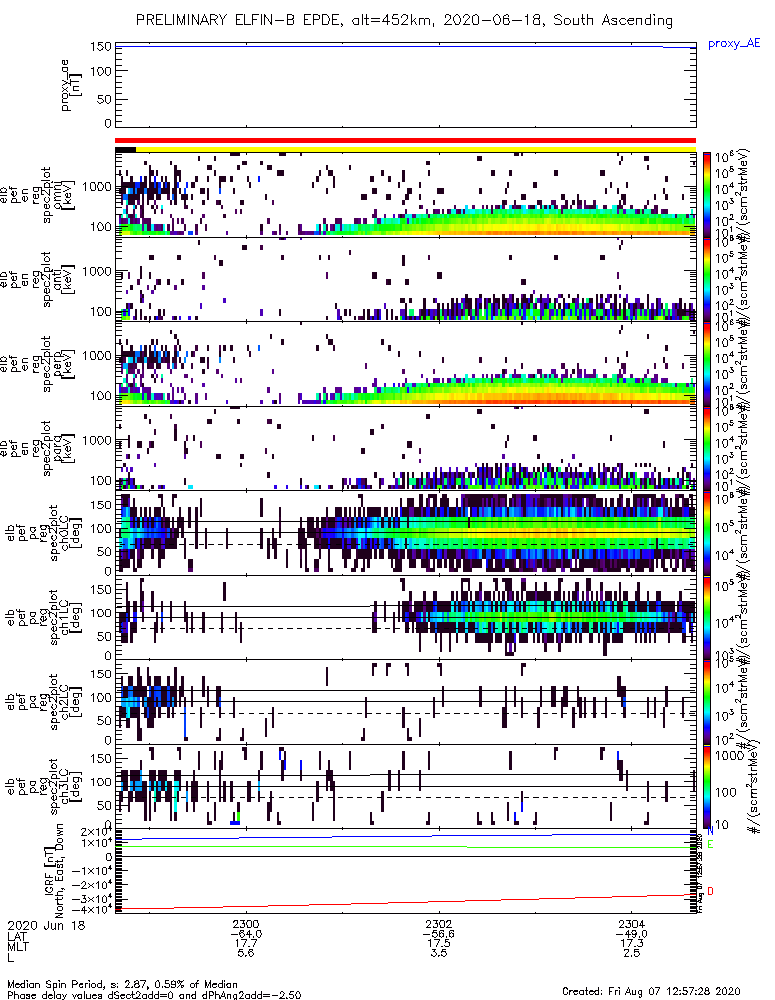Select the anti energy spectrogram panel
Image resolution: width=775 pixels, height=1000 pixels.
(x=406, y=279)
